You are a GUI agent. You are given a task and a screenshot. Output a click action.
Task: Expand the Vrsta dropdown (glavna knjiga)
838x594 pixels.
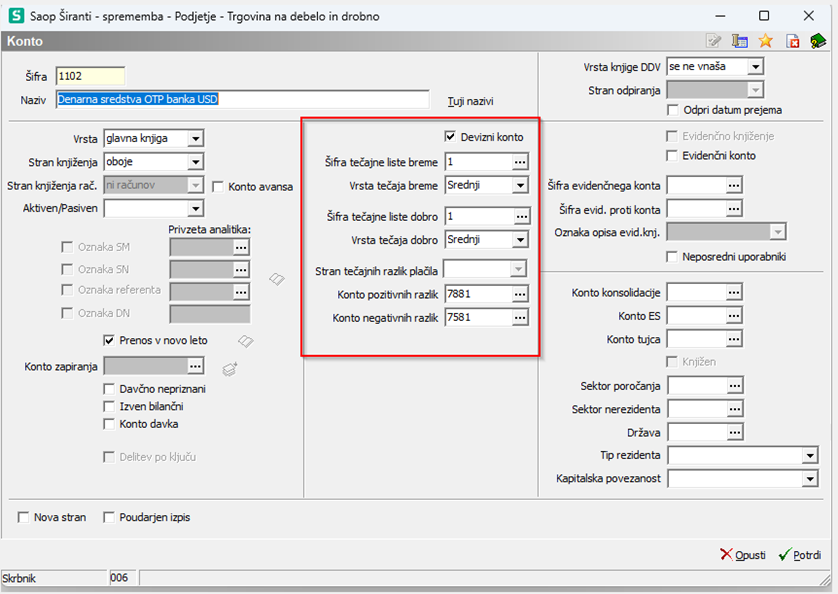(x=196, y=138)
